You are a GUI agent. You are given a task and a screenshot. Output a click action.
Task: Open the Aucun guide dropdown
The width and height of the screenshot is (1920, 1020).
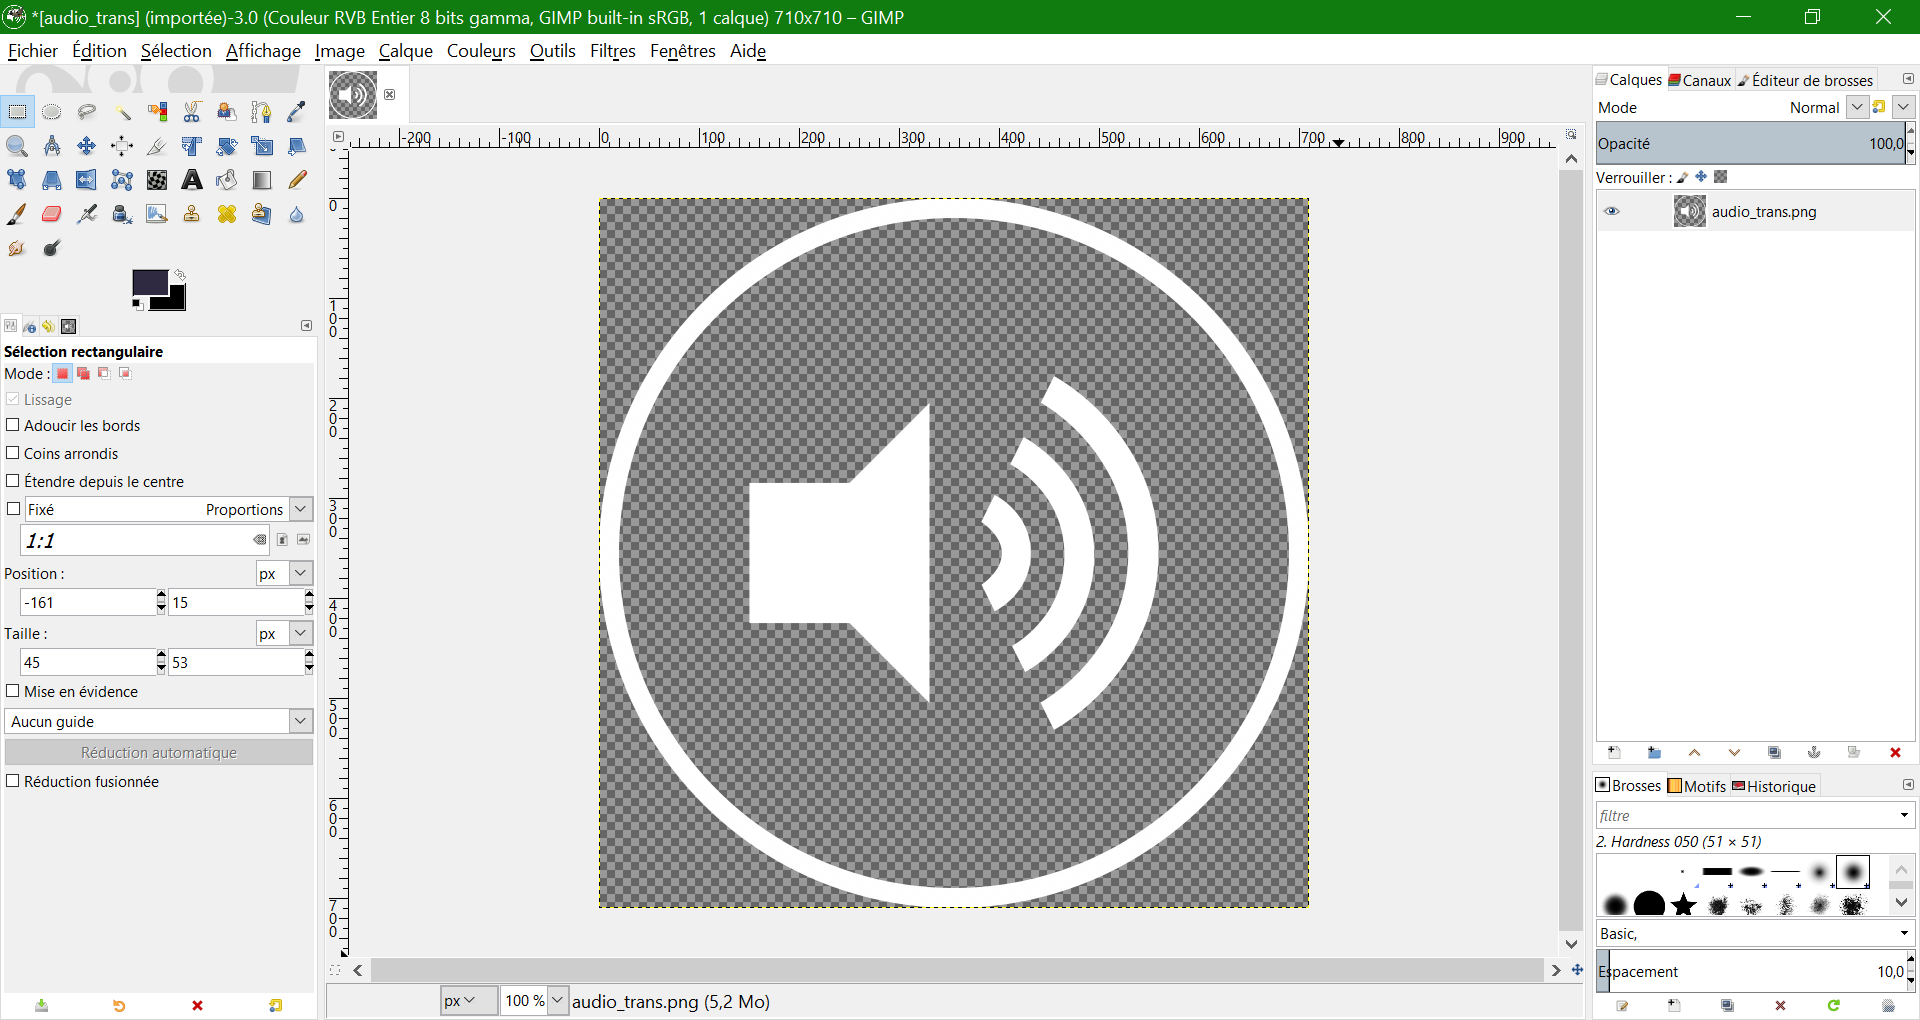pyautogui.click(x=159, y=721)
